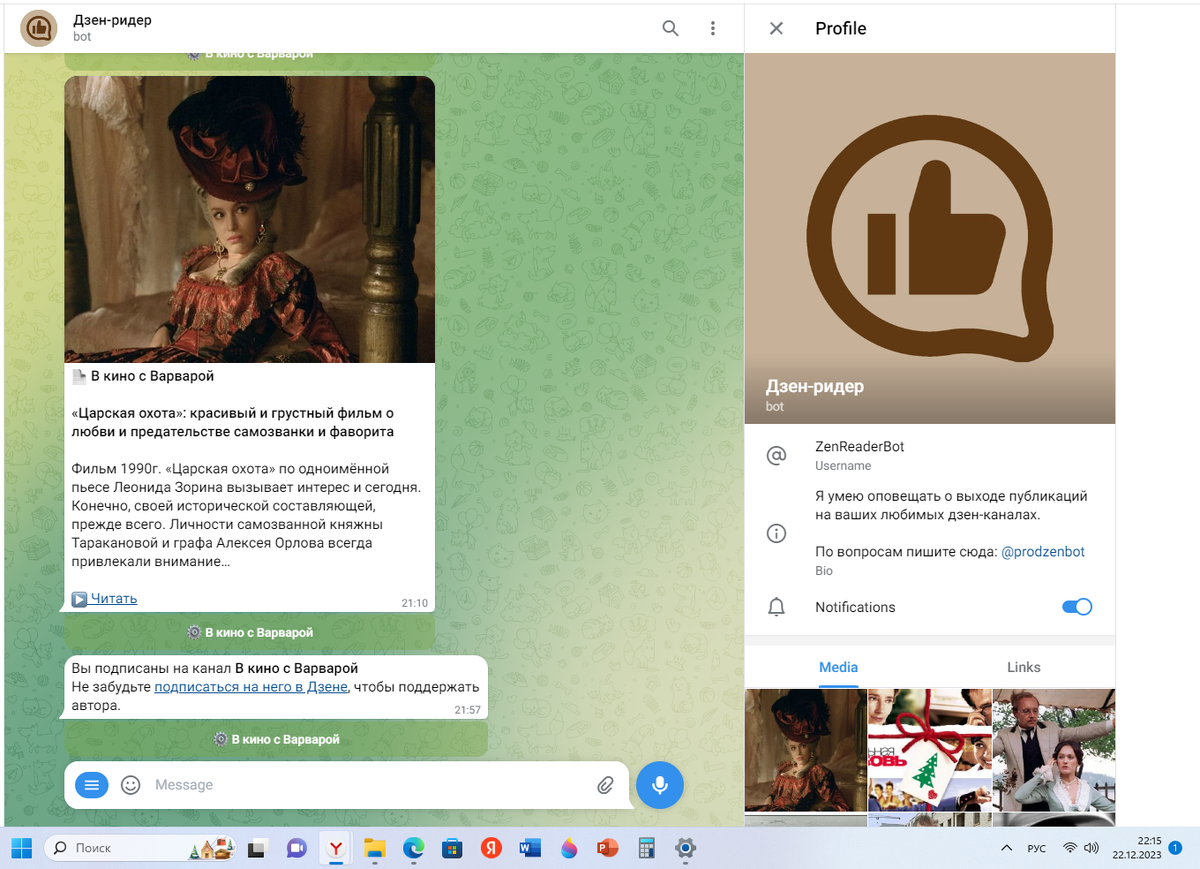The image size is (1200, 869).
Task: Click the В кино с Варварой button below the article
Action: pos(250,632)
